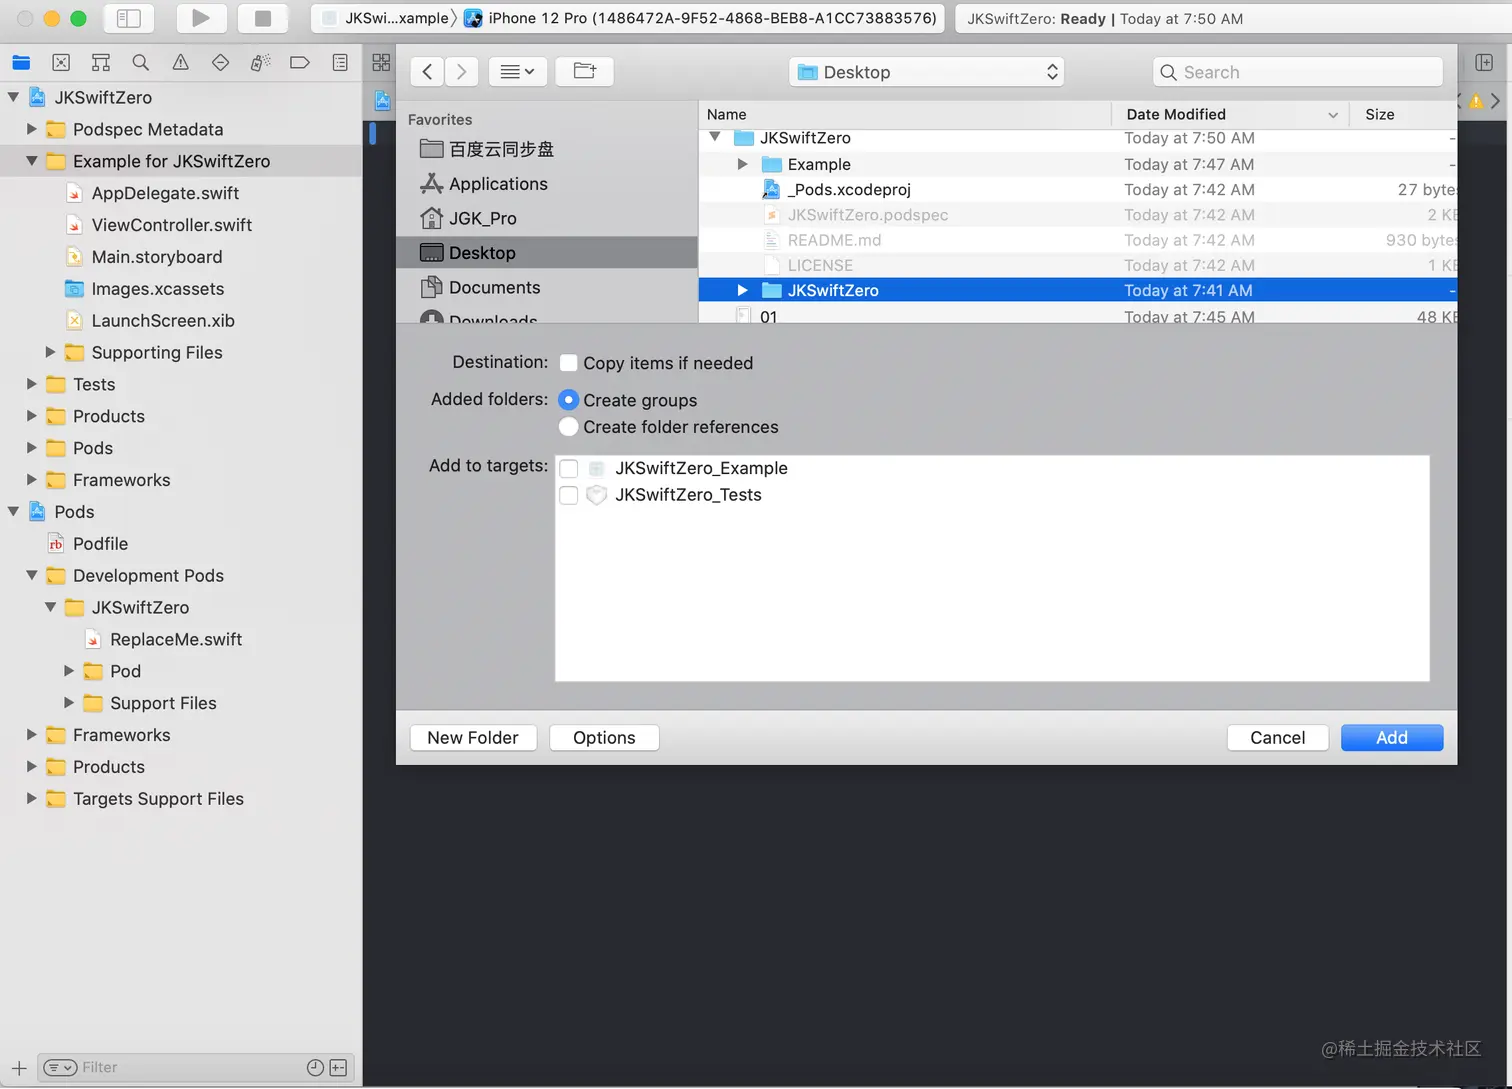Select Documents in Favorites sidebar

(546, 287)
